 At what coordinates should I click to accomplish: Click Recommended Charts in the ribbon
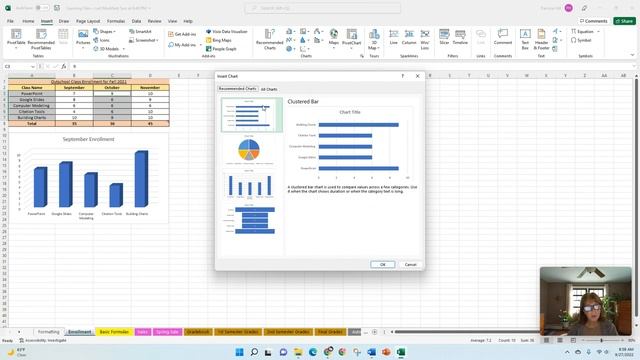269,39
